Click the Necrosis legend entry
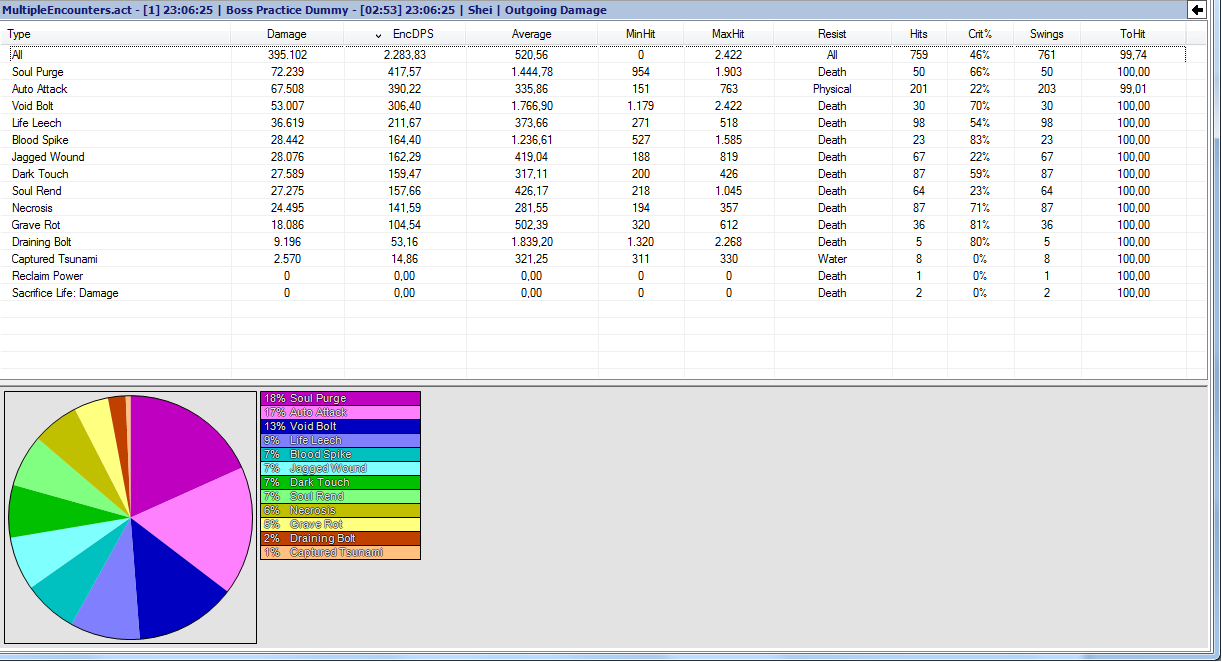This screenshot has height=662, width=1222. click(x=341, y=510)
